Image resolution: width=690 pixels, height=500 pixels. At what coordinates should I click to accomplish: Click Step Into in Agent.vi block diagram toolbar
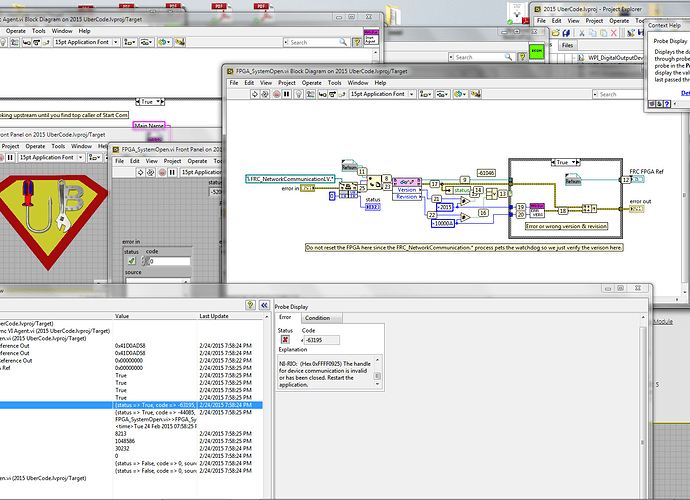(x=26, y=43)
